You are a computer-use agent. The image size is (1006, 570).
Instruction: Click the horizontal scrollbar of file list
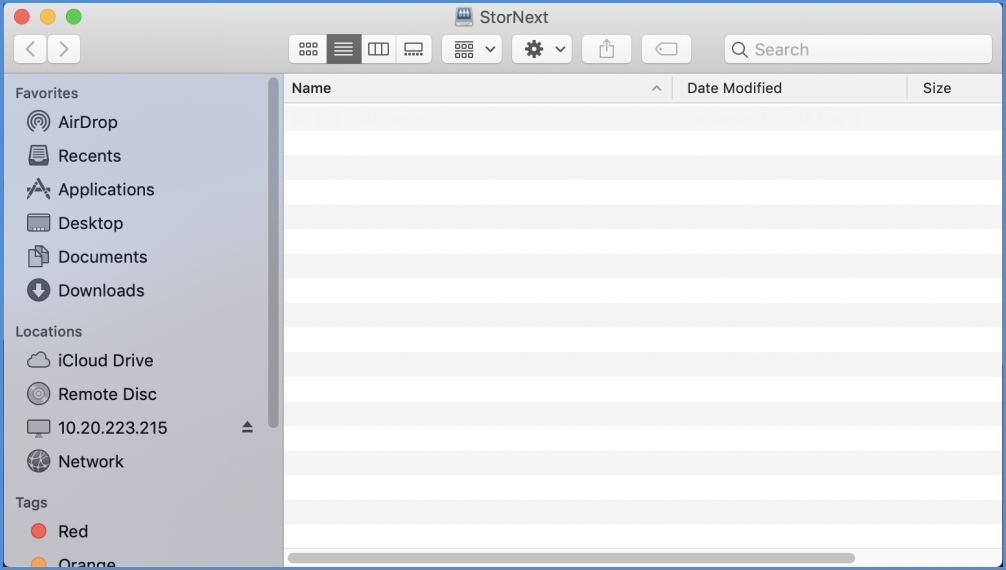pyautogui.click(x=571, y=558)
